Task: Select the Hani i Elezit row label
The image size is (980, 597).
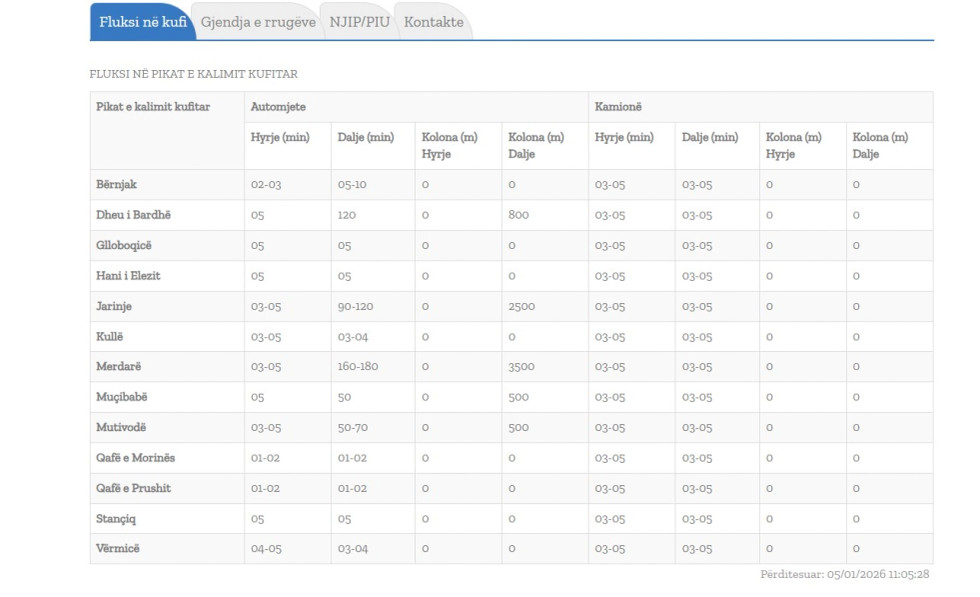Action: 128,276
